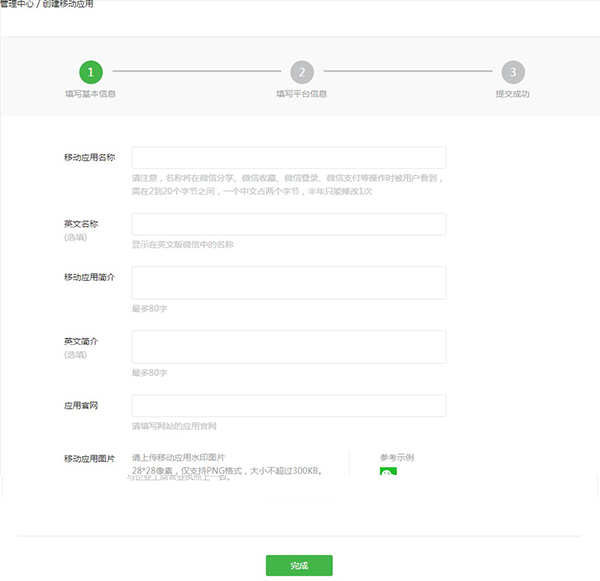Focus the 英文名称 input field
This screenshot has width=600, height=581.
pos(288,224)
